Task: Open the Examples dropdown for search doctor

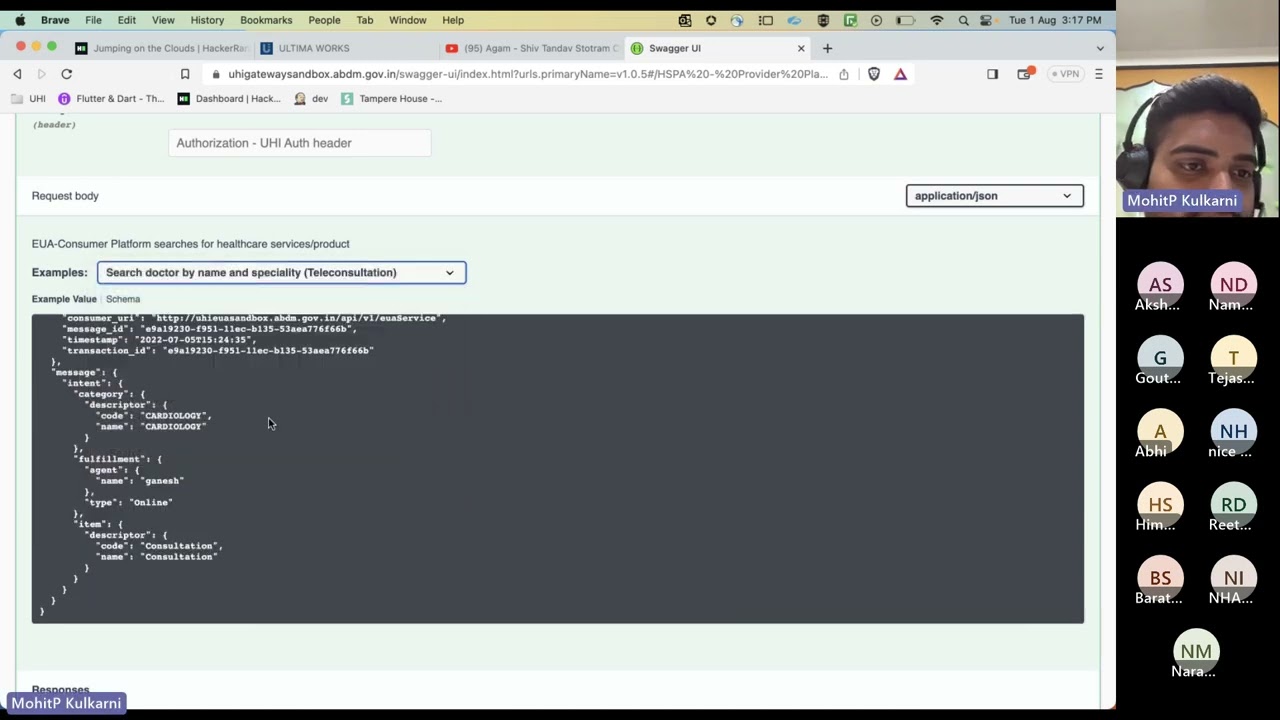Action: tap(281, 272)
